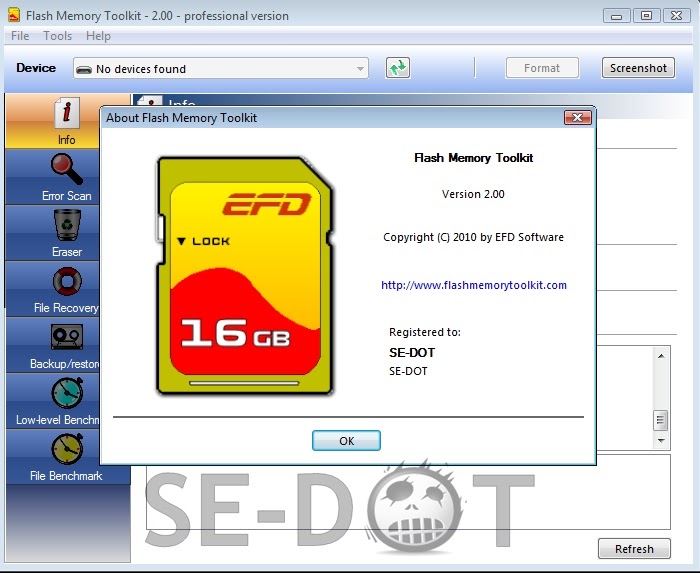Open the Info section in sidebar

pos(53,121)
